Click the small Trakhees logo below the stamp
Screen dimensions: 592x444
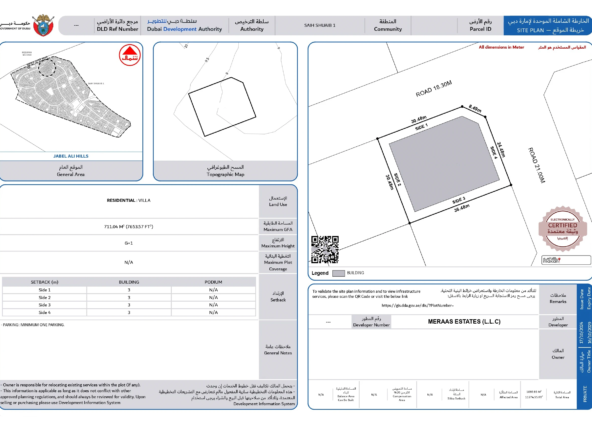click(x=566, y=260)
